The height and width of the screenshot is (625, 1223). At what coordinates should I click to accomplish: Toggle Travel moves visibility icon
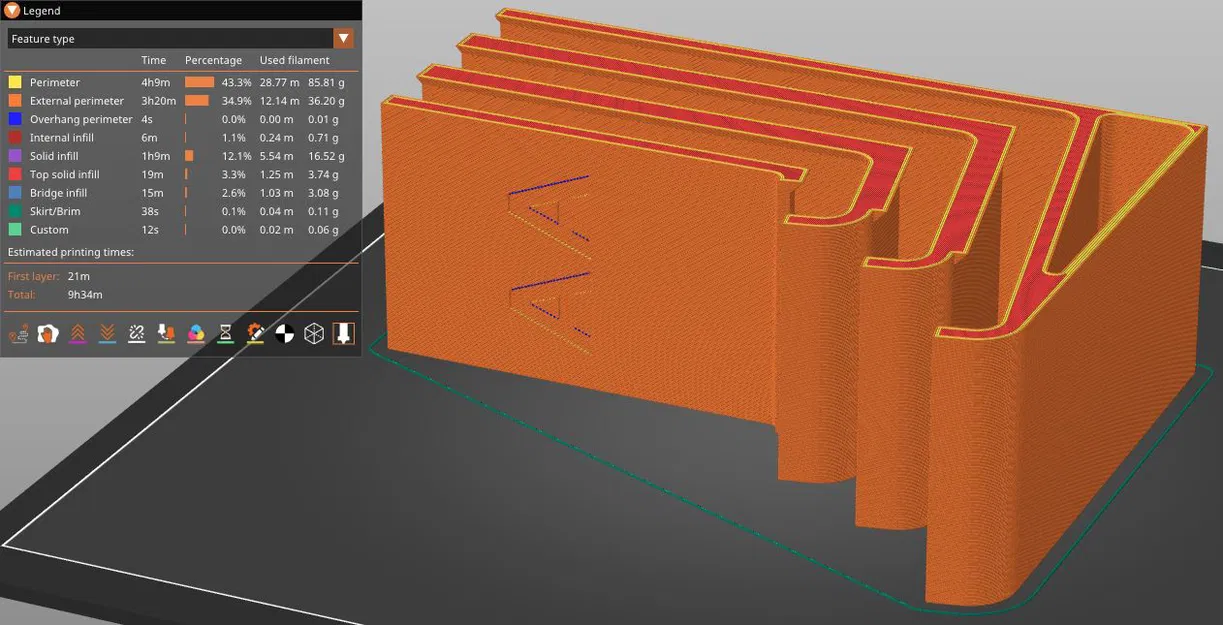18,334
